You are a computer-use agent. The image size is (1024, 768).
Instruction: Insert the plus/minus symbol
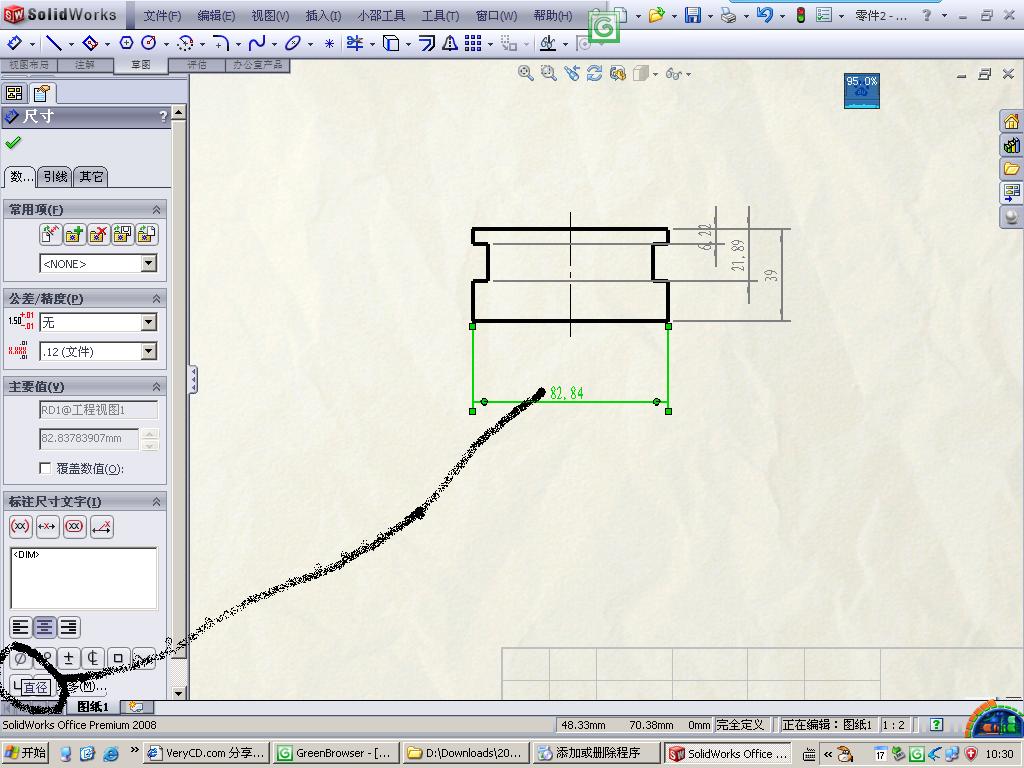coord(69,658)
